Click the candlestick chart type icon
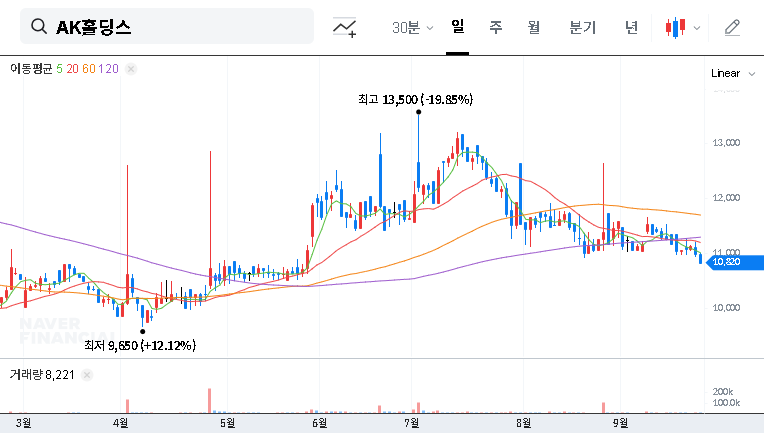Screen dimensions: 764x433 click(x=675, y=28)
